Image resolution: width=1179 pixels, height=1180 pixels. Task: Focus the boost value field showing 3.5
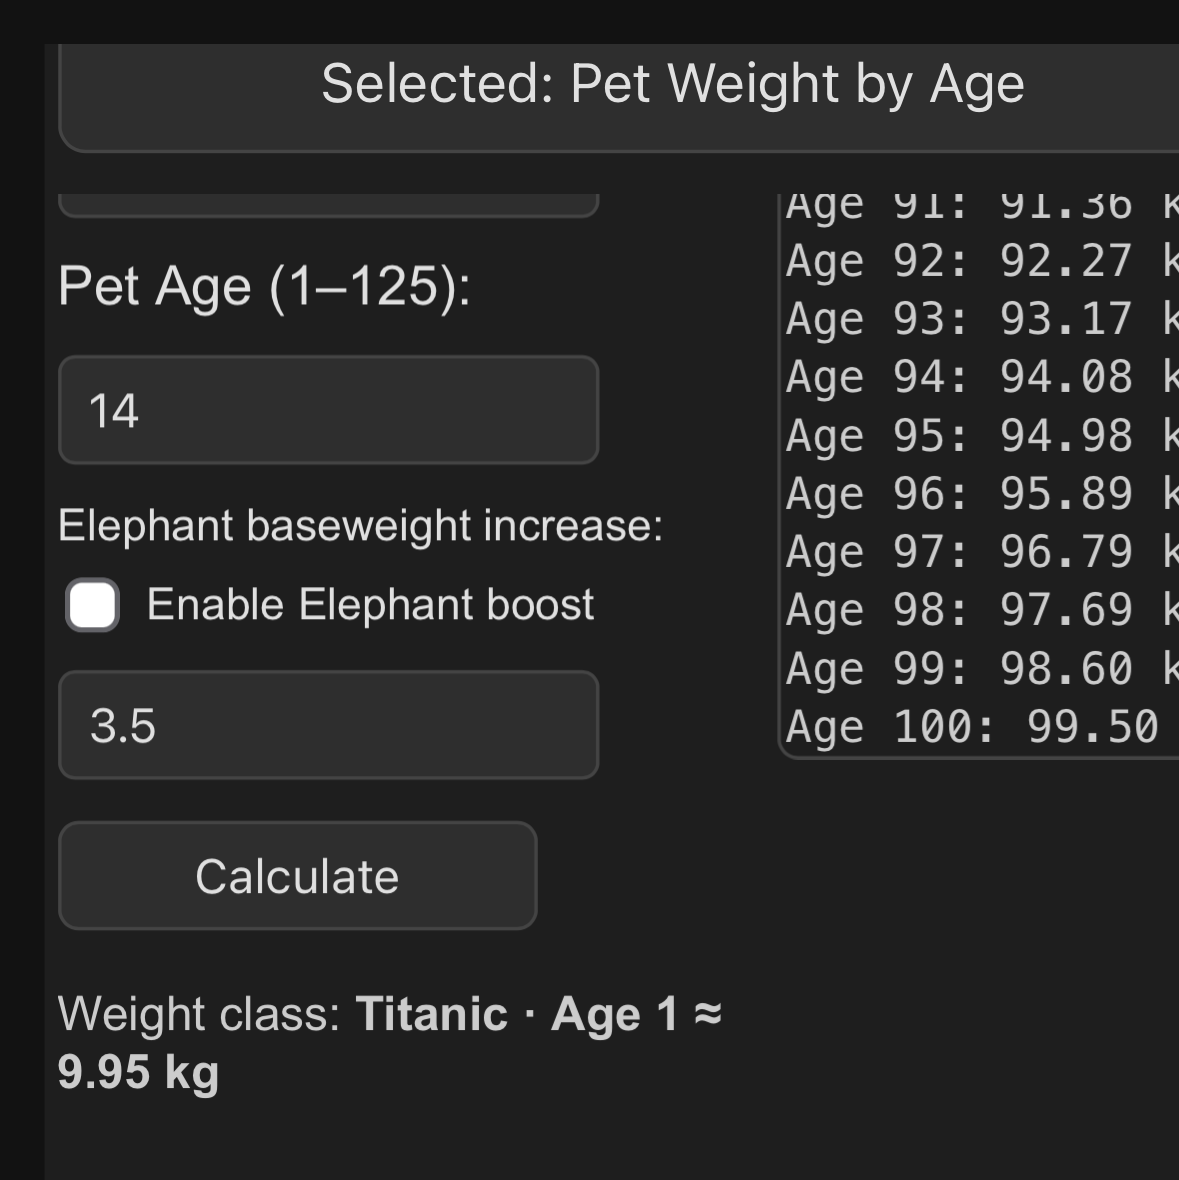328,725
